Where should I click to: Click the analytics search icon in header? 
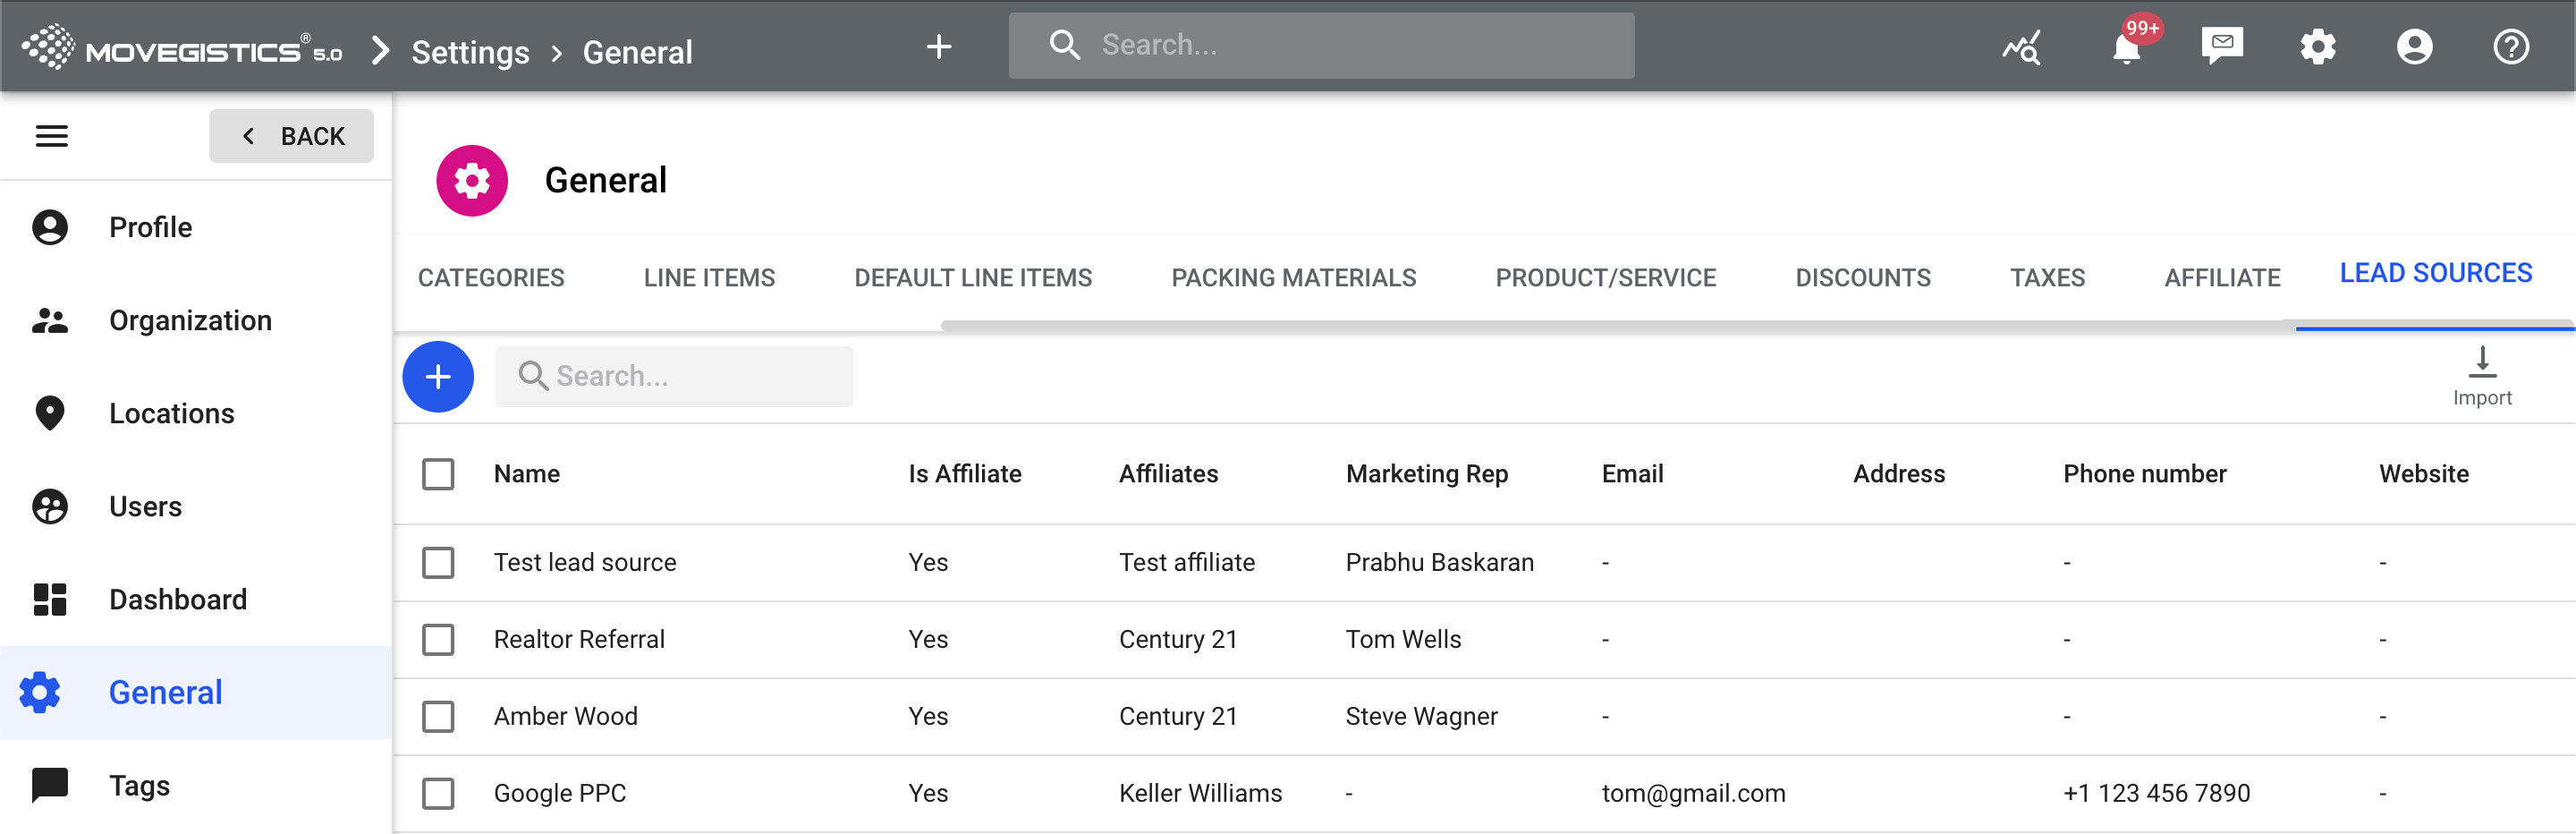coord(2021,47)
